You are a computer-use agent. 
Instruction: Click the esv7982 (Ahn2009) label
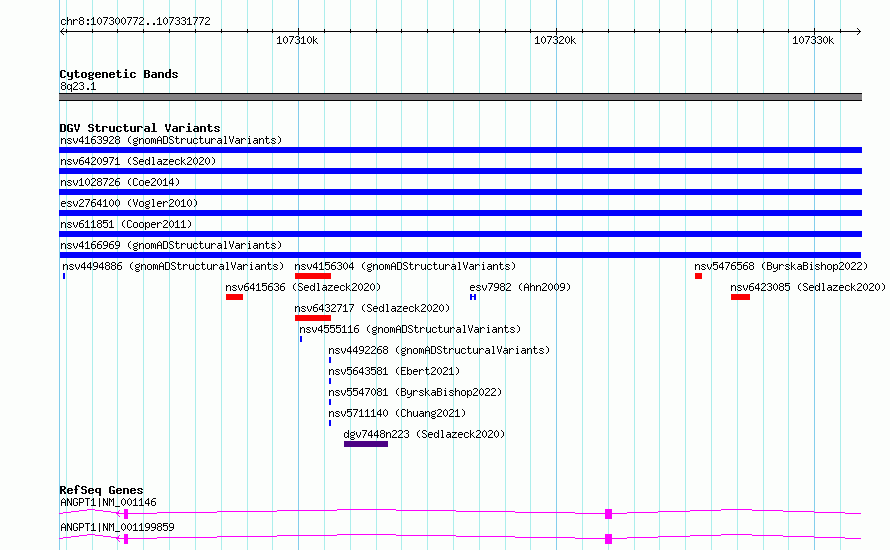pos(520,287)
